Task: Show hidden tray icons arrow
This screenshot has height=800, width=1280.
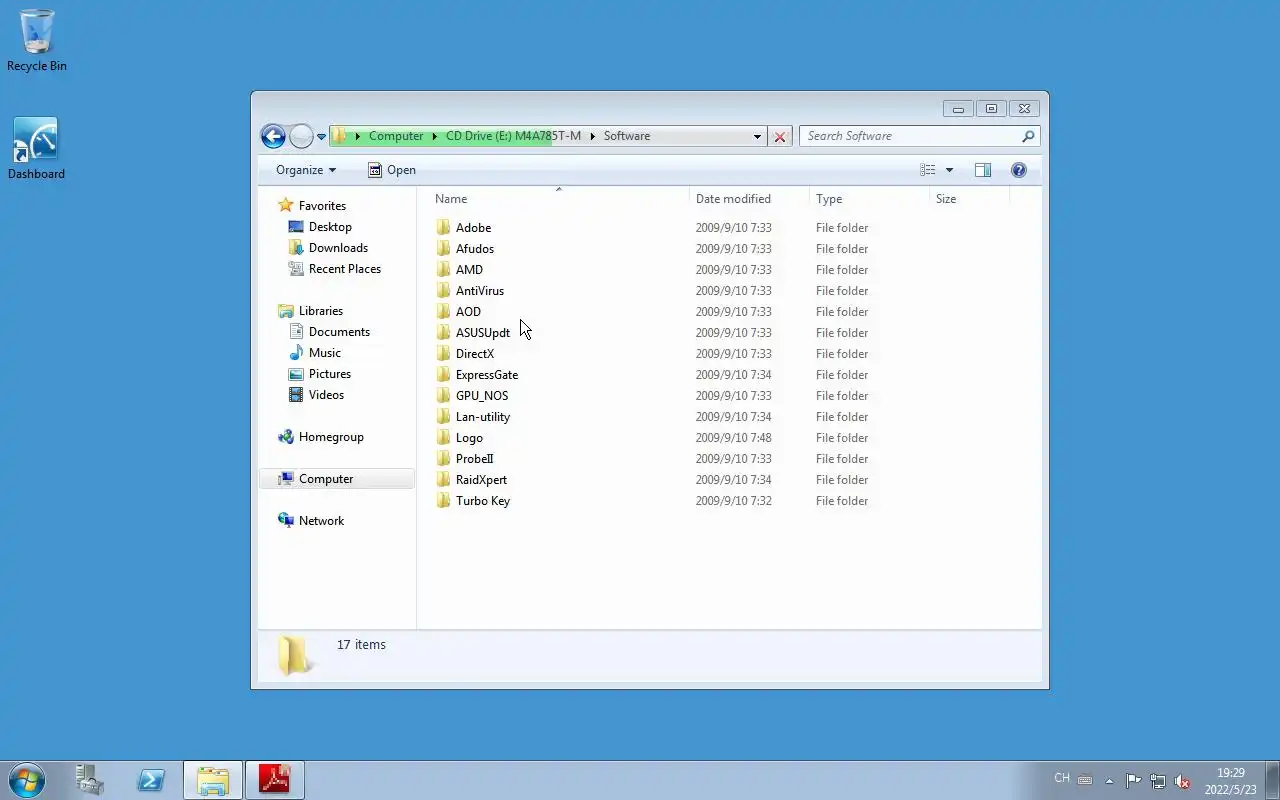Action: click(x=1109, y=781)
